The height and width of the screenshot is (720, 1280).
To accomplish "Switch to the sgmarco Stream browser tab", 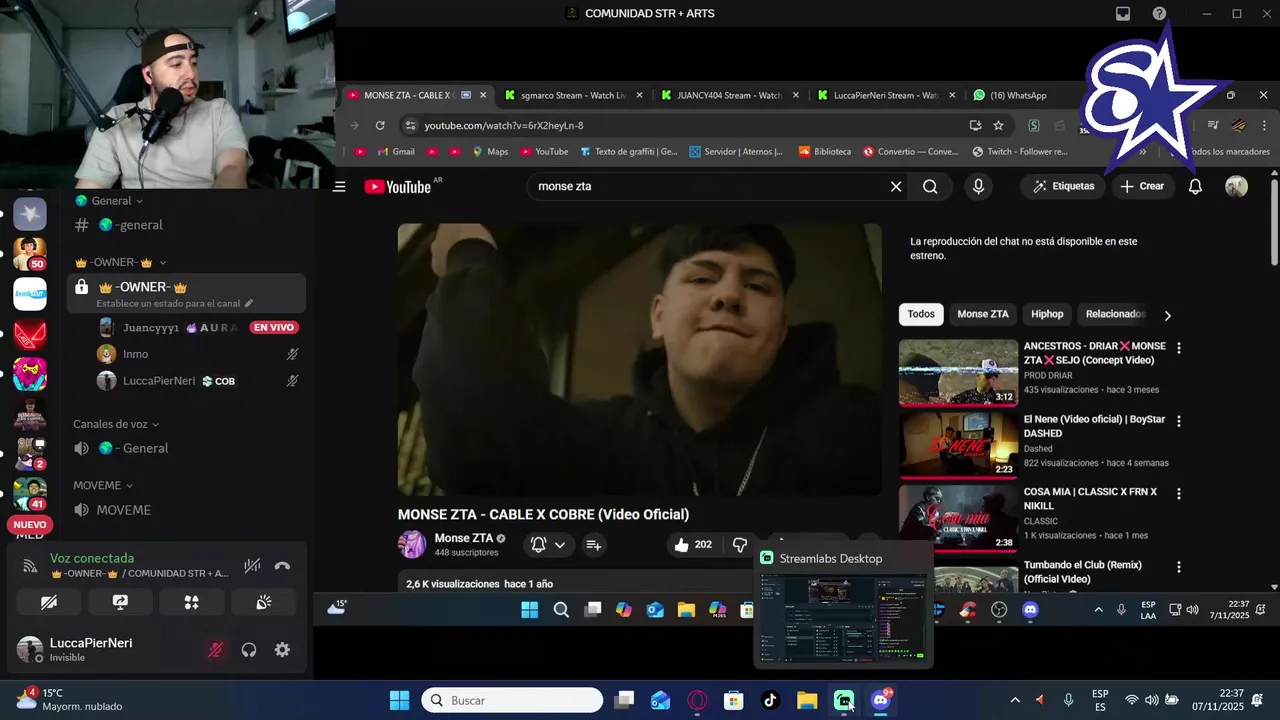I will point(572,95).
